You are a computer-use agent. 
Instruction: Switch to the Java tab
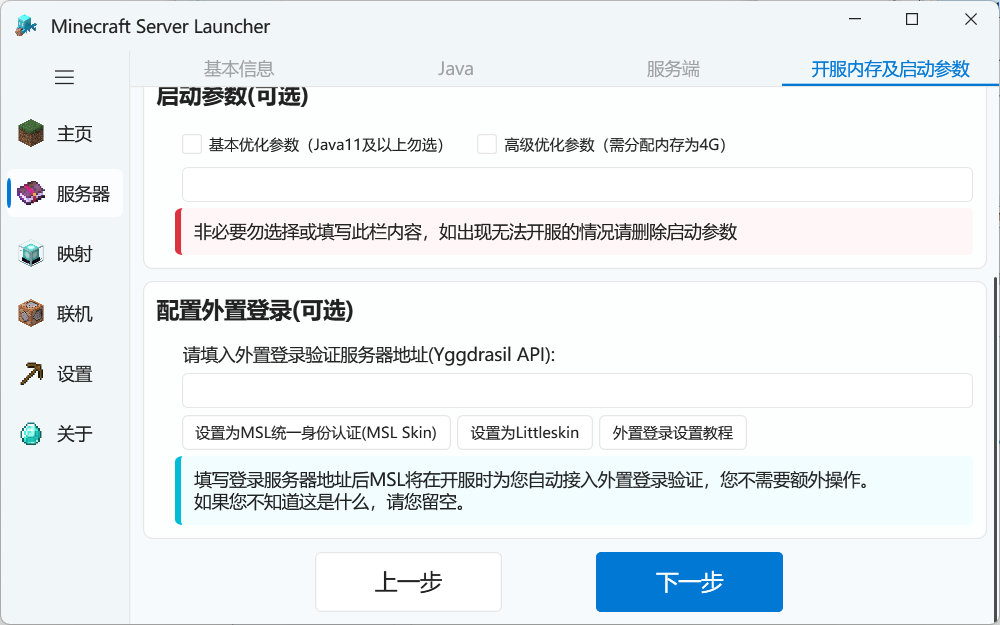tap(456, 69)
